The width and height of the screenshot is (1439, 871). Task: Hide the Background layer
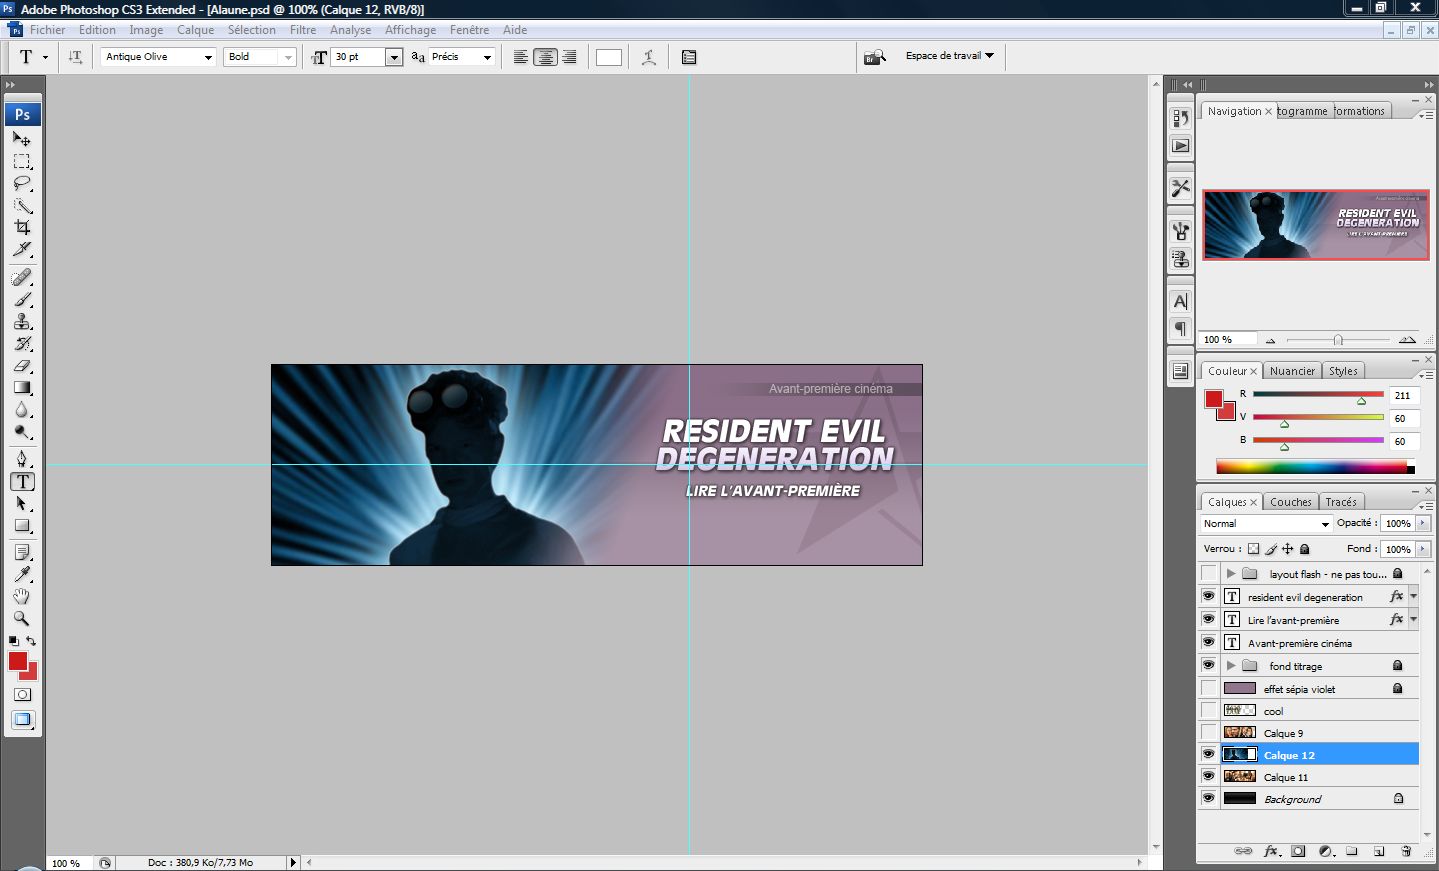[x=1208, y=798]
